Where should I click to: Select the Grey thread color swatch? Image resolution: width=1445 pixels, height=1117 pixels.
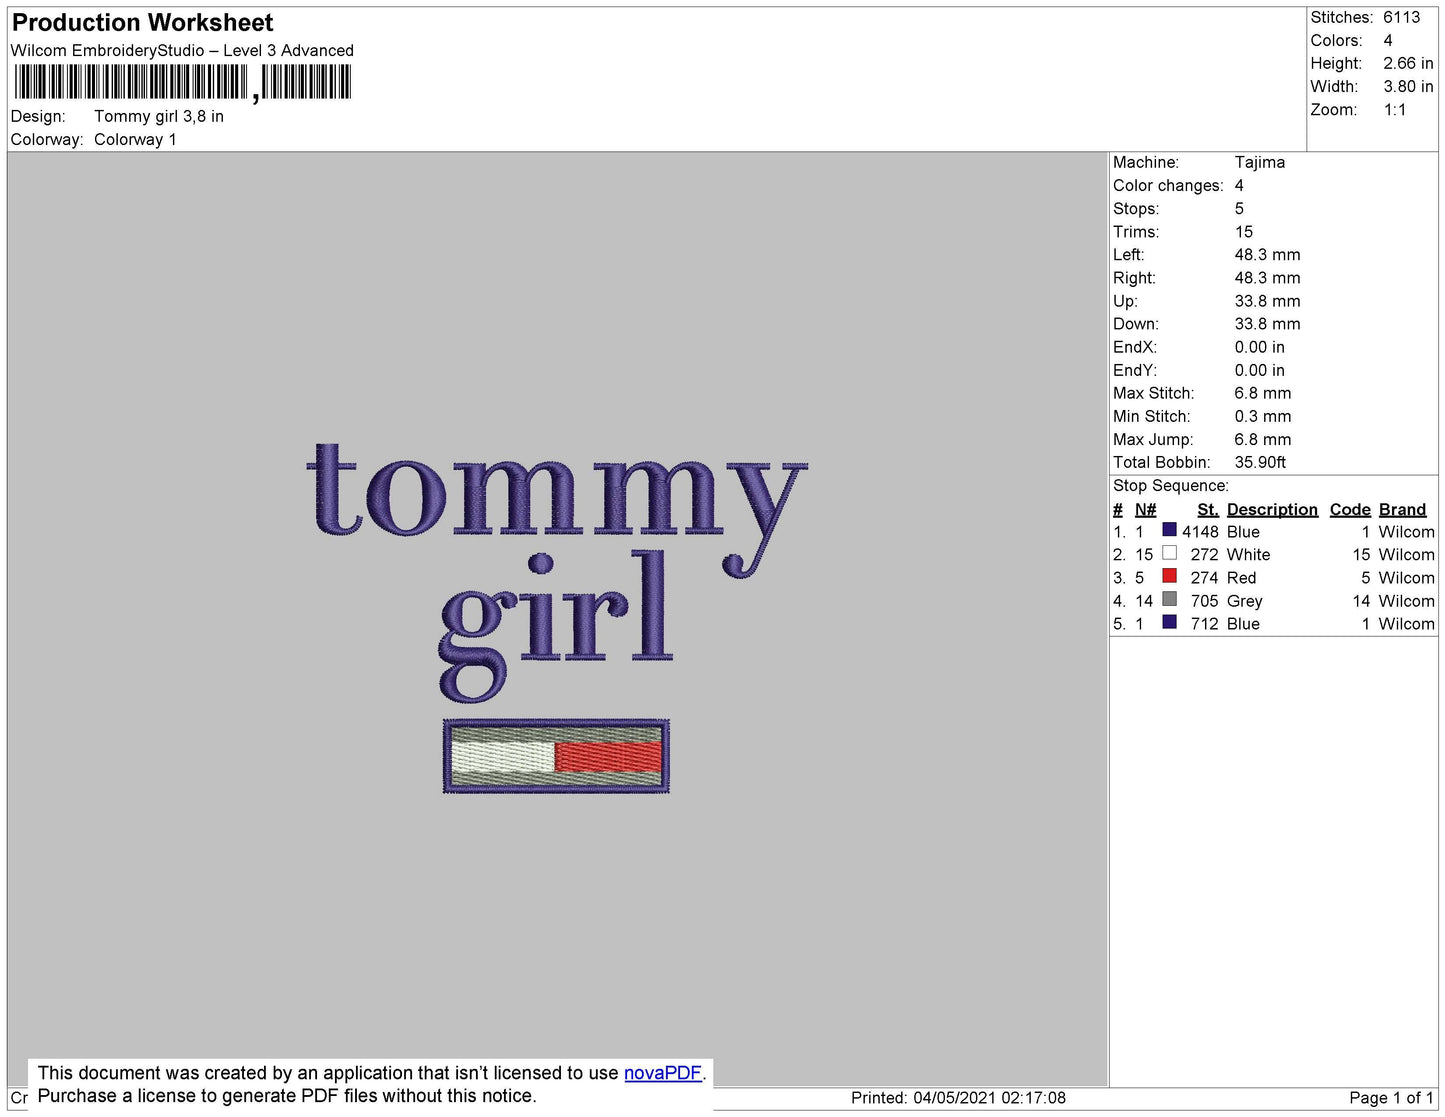(x=1169, y=599)
